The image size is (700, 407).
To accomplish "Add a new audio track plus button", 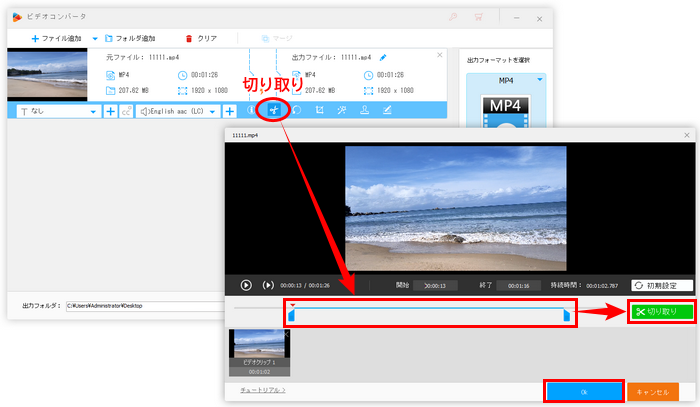I will (x=229, y=111).
